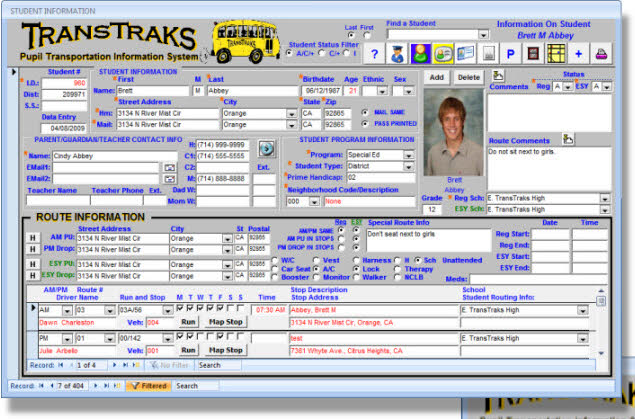
Task: Open the bus driver icon in toolbar
Action: coord(397,53)
